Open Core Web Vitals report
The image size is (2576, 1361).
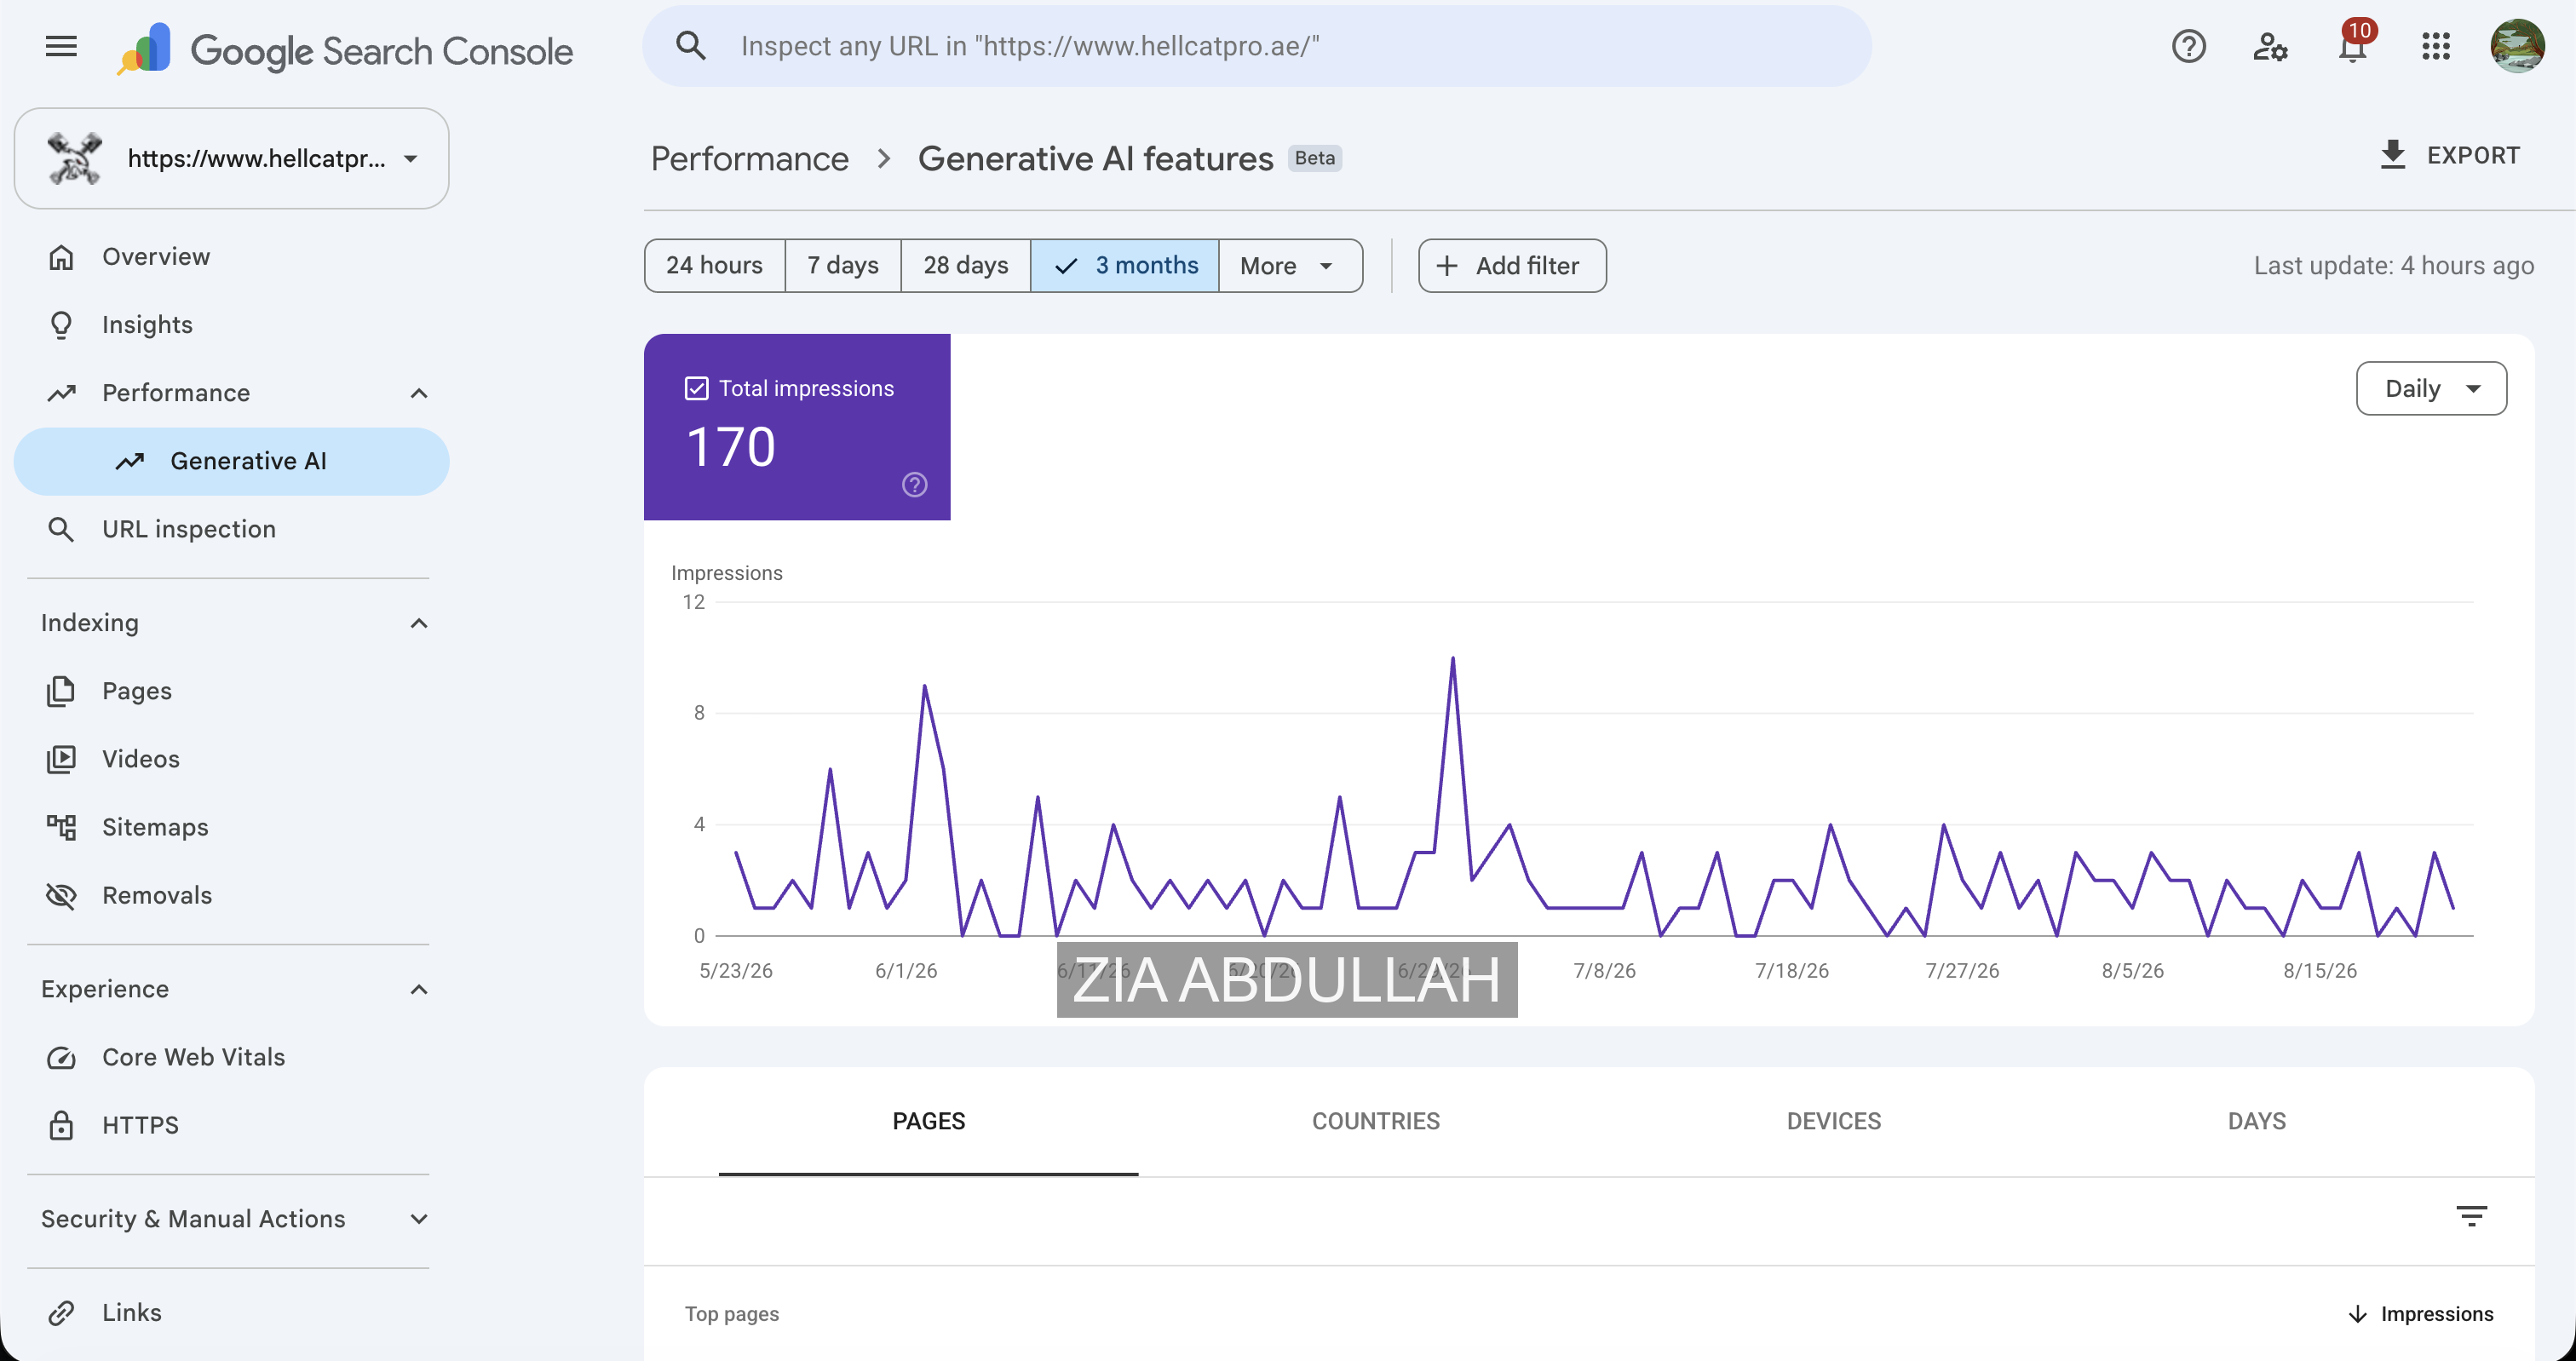231,1057
